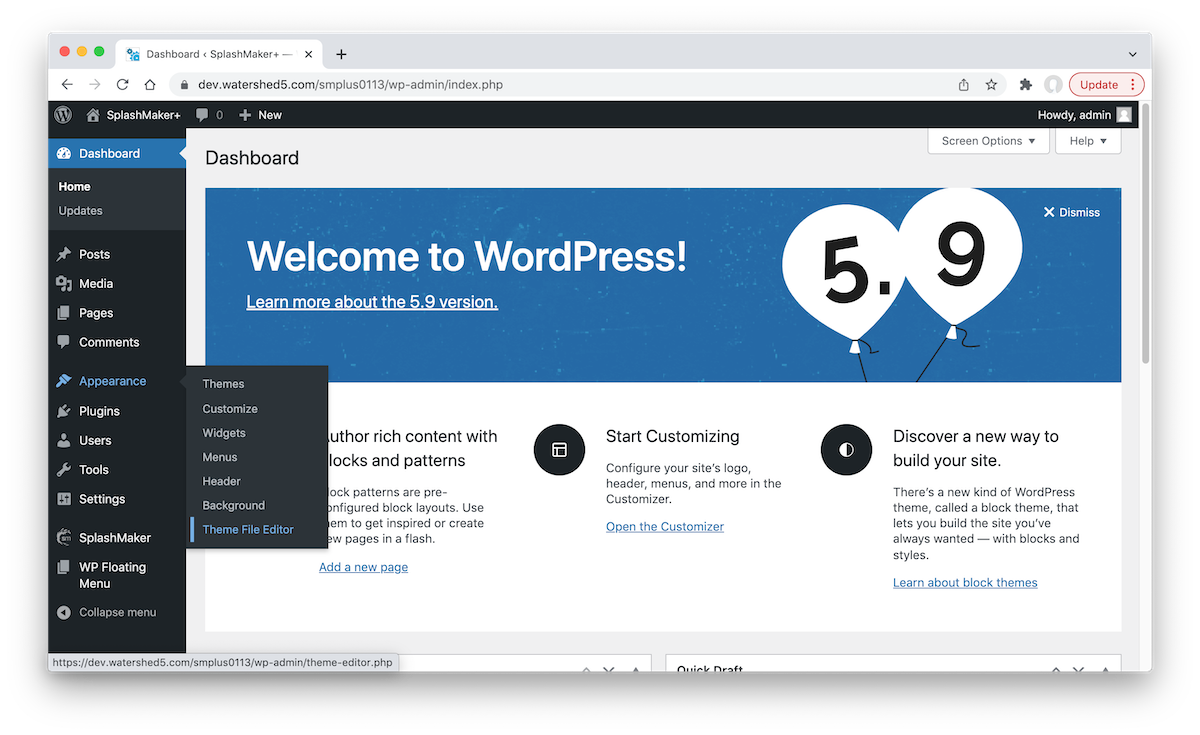Click the Dashboard gauge icon in sidebar

64,153
